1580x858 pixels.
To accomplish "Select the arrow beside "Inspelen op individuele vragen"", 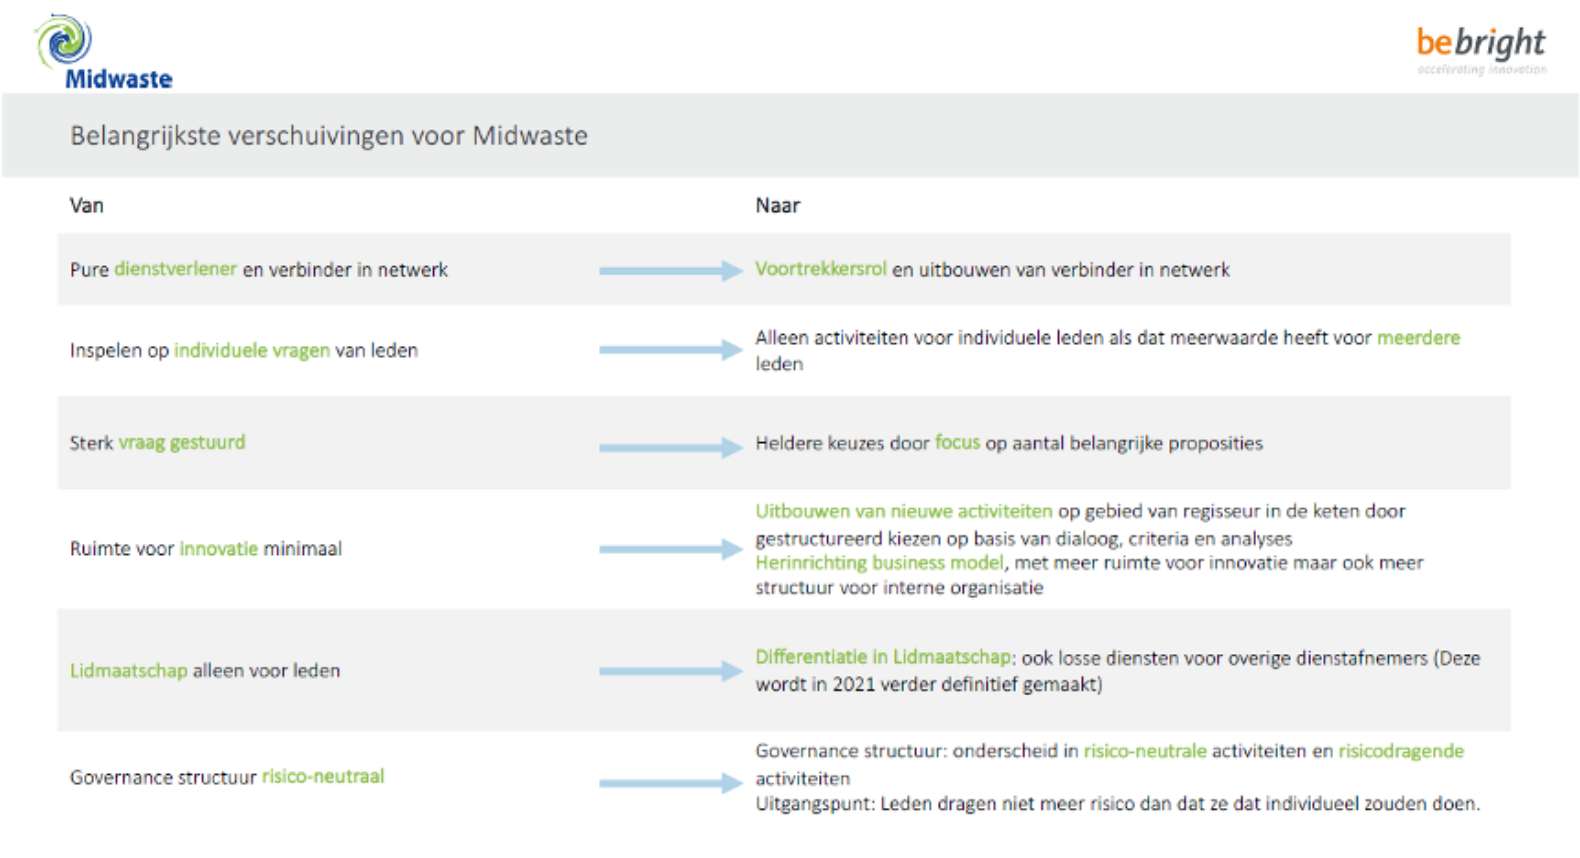I will coord(670,350).
